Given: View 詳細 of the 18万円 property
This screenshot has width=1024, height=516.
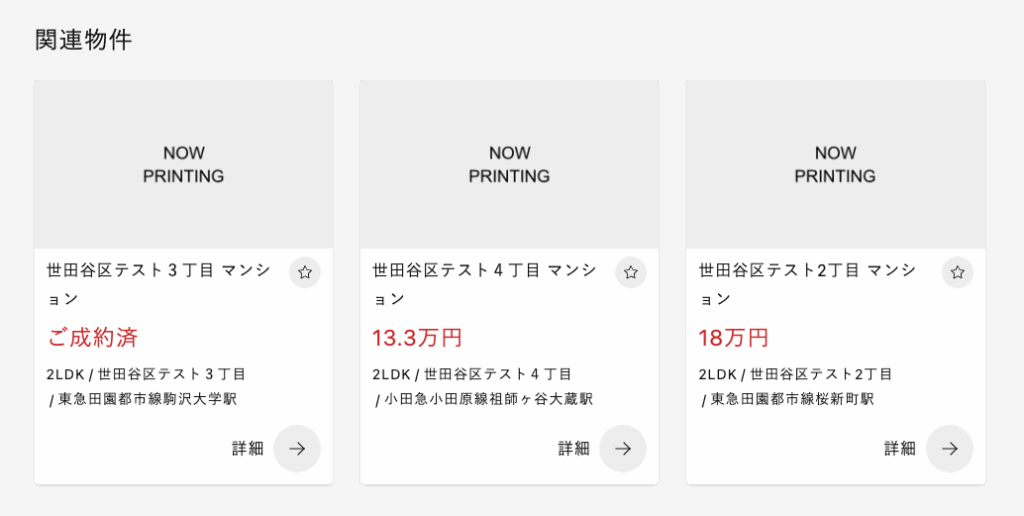Looking at the screenshot, I should click(x=900, y=449).
